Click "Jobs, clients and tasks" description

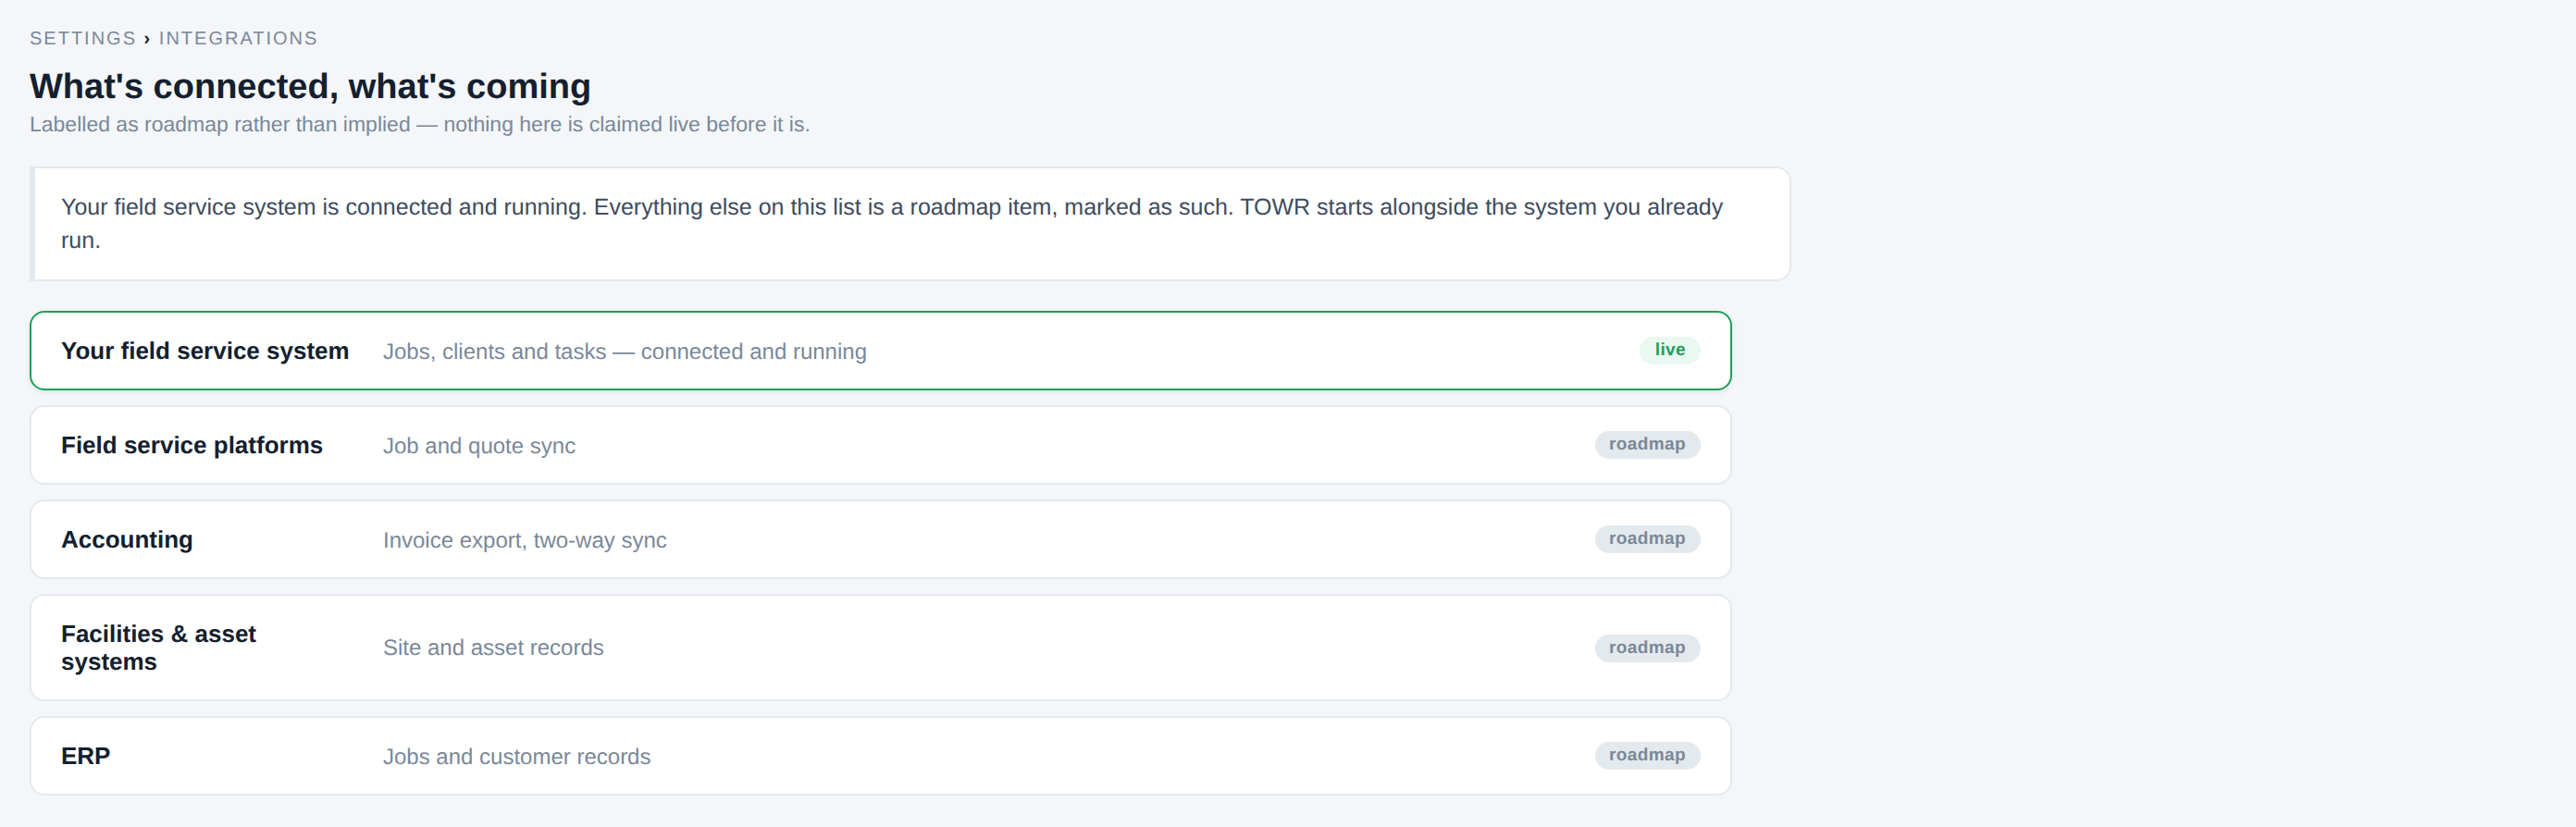point(625,352)
